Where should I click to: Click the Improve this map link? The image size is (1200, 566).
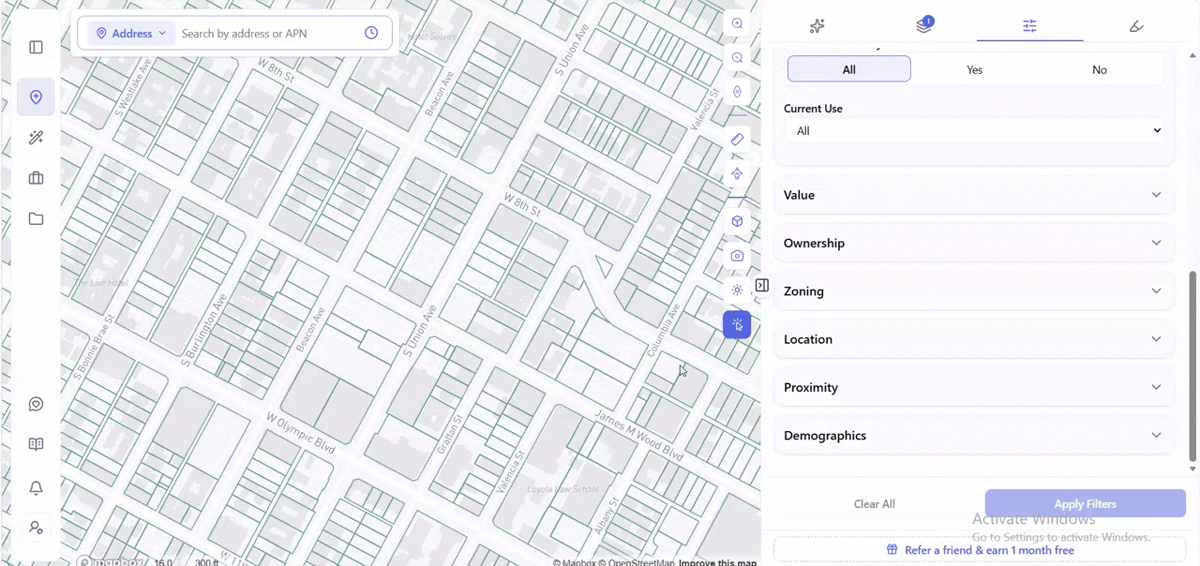pyautogui.click(x=717, y=562)
